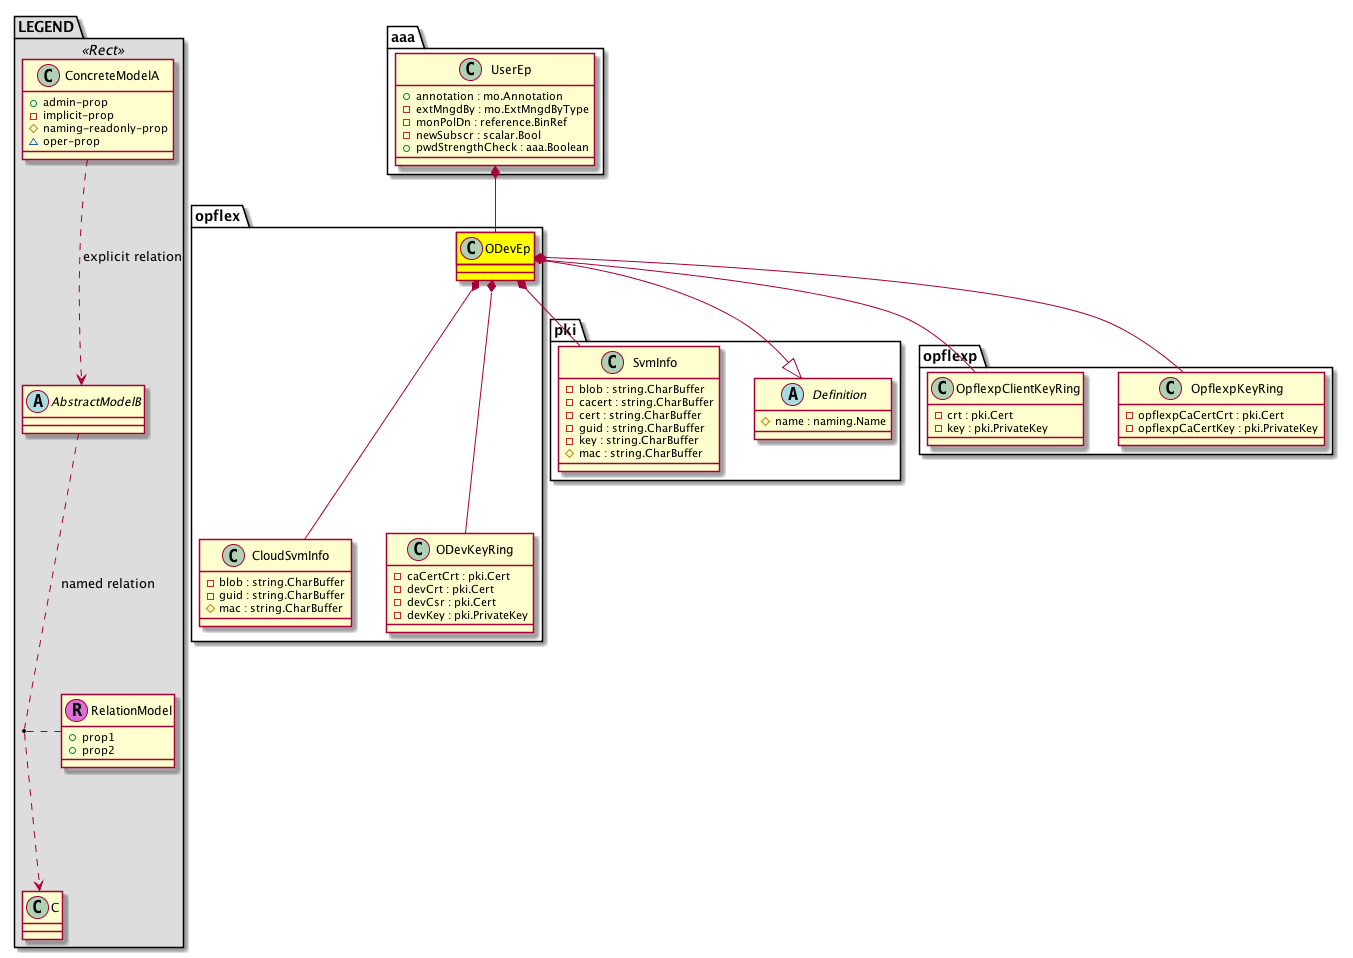The width and height of the screenshot is (1353, 958).
Task: Click the C icon in the ODevEp box
Action: [471, 248]
